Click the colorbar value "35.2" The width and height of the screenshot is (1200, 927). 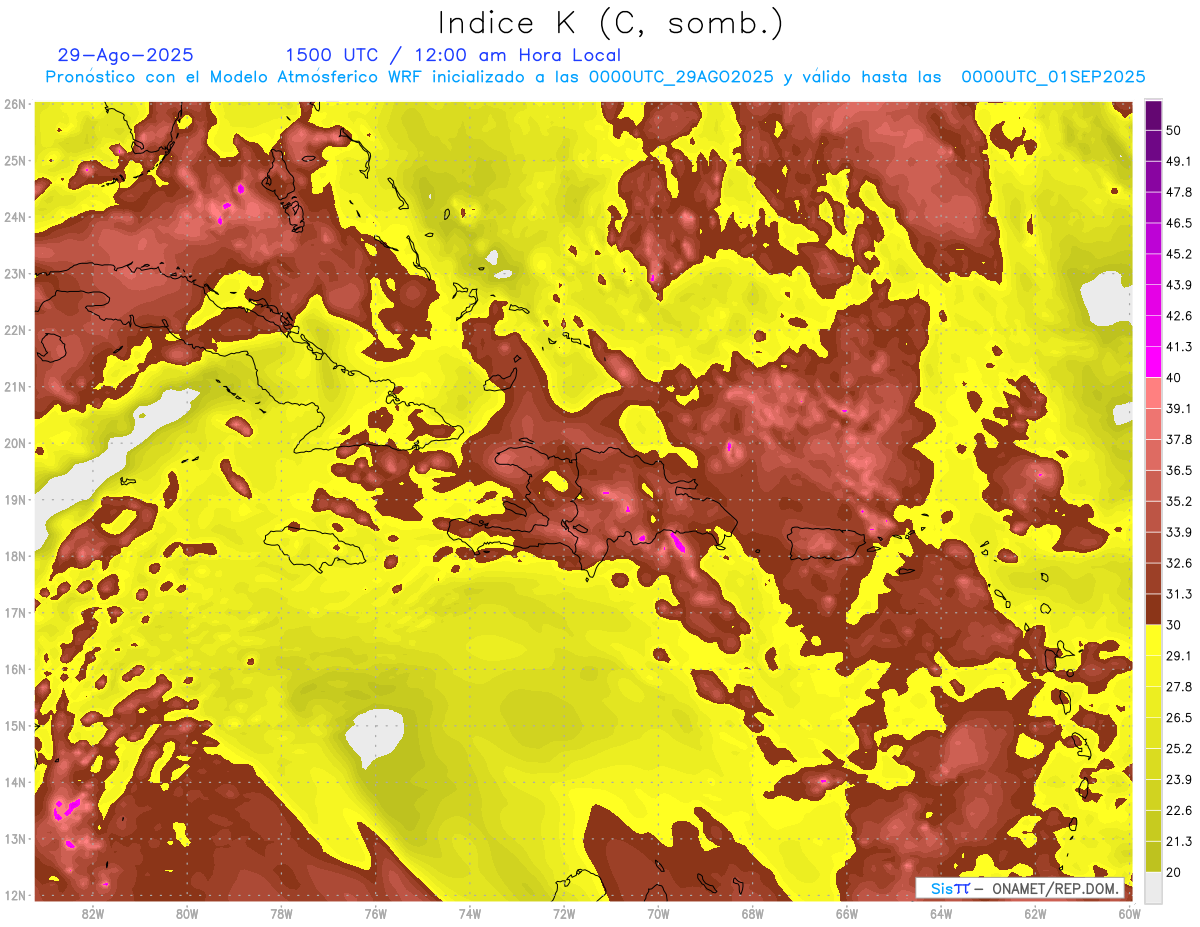(x=1179, y=501)
